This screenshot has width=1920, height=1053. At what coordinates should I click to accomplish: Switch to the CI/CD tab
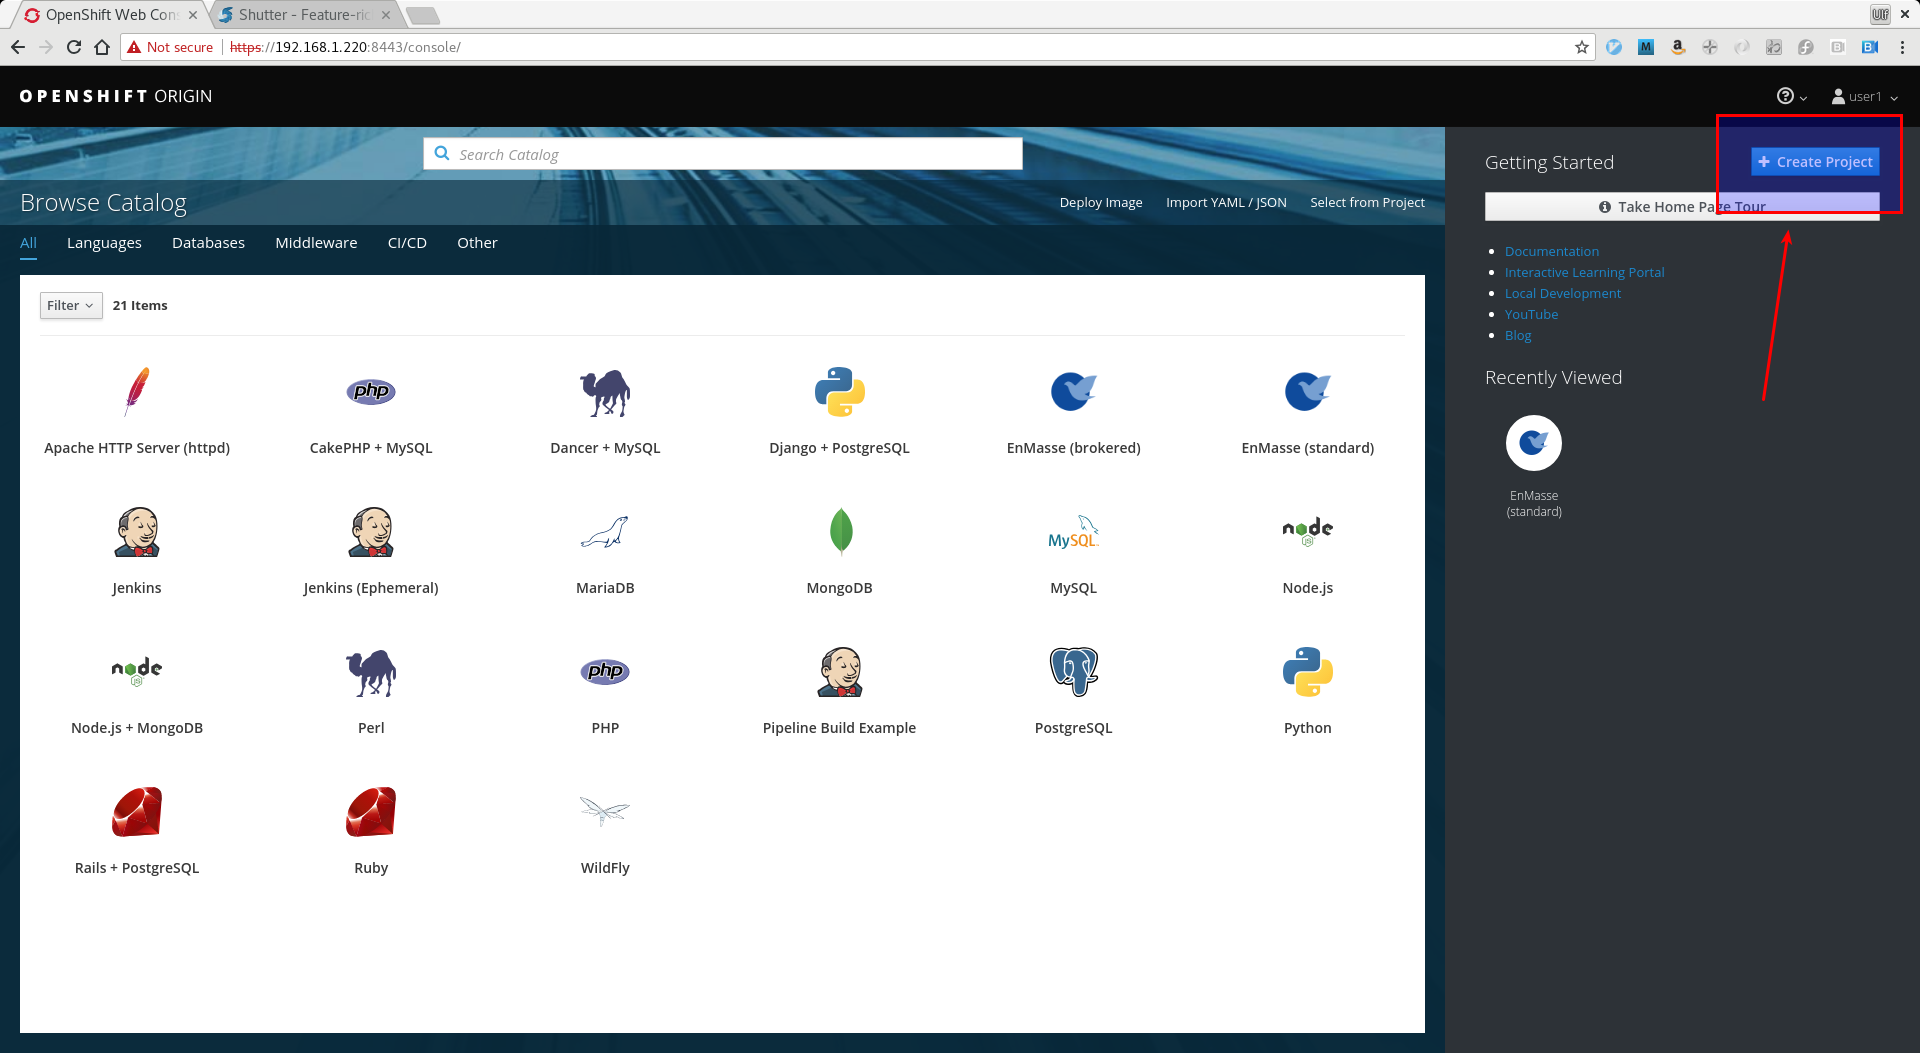(407, 243)
